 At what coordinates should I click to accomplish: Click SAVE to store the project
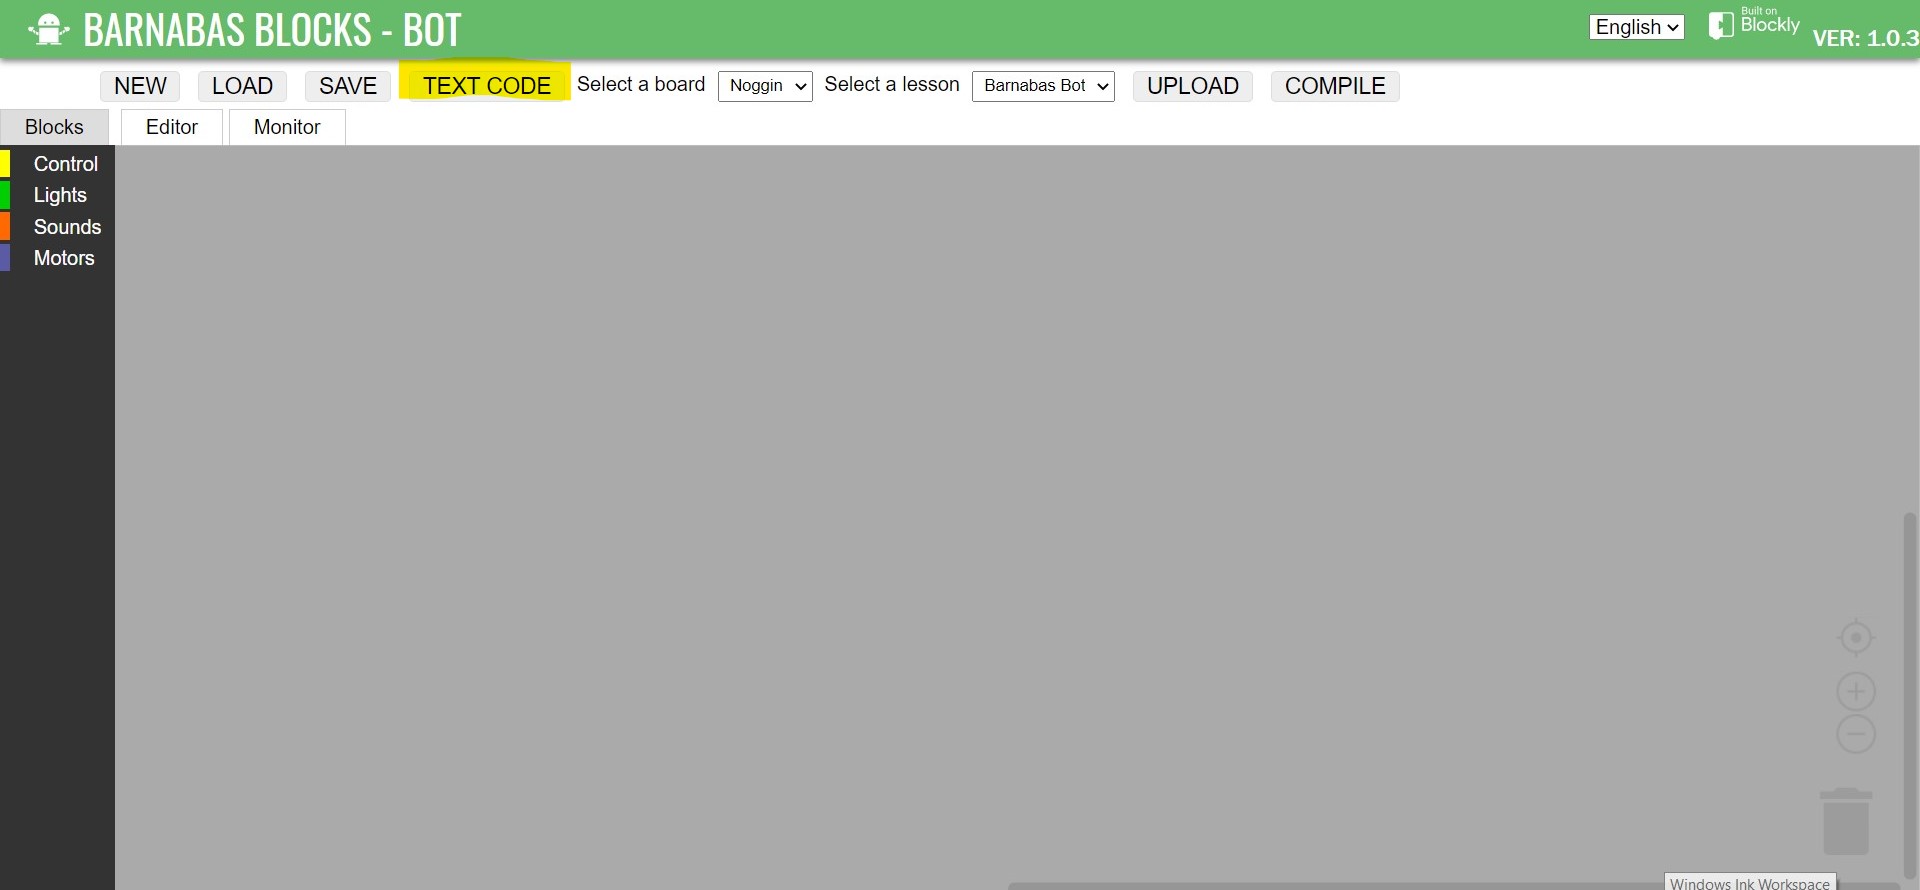348,86
